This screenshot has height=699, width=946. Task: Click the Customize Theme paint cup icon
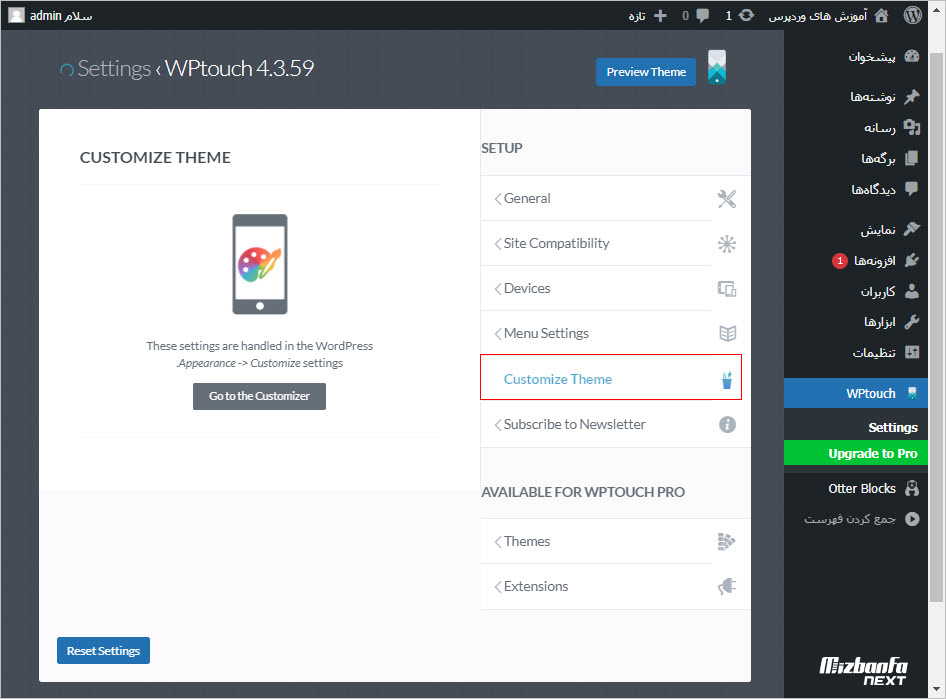pos(727,379)
